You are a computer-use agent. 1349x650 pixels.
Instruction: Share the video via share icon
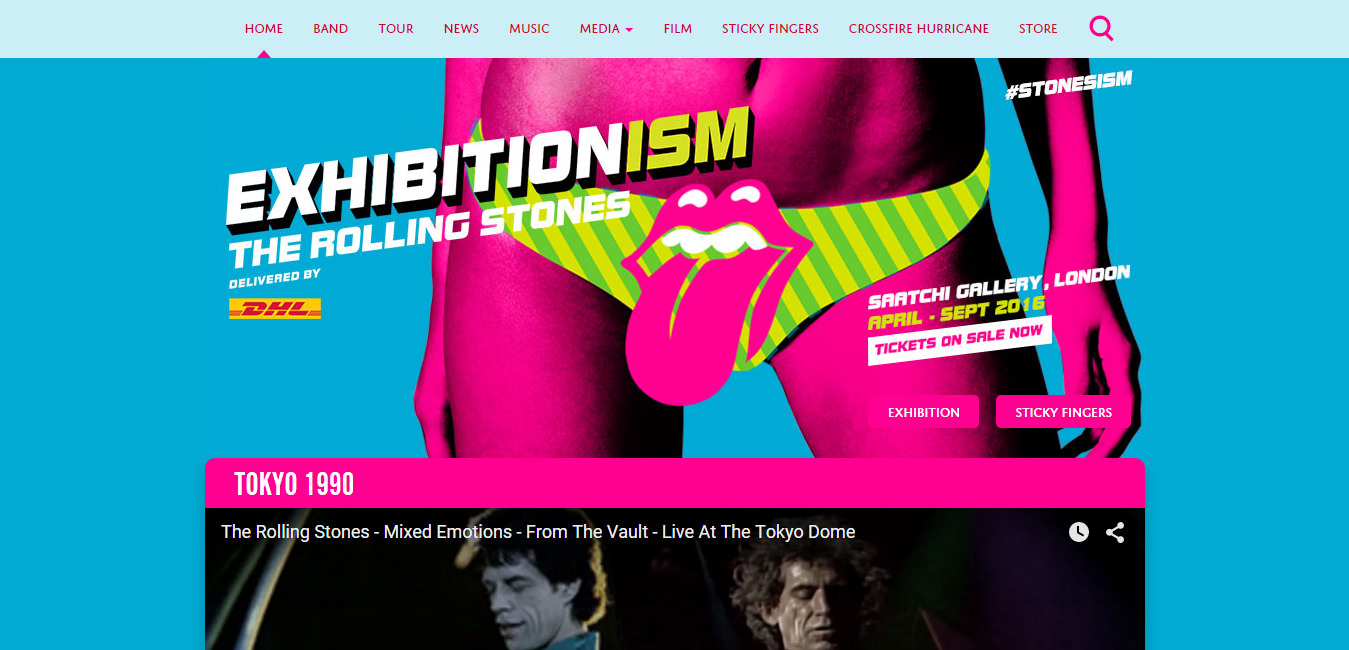click(x=1115, y=532)
